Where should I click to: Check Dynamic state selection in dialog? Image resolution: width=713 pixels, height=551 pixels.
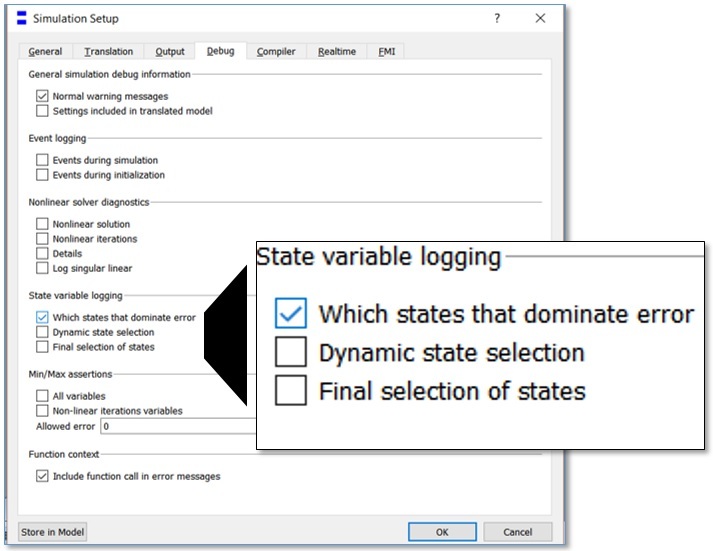pos(42,332)
